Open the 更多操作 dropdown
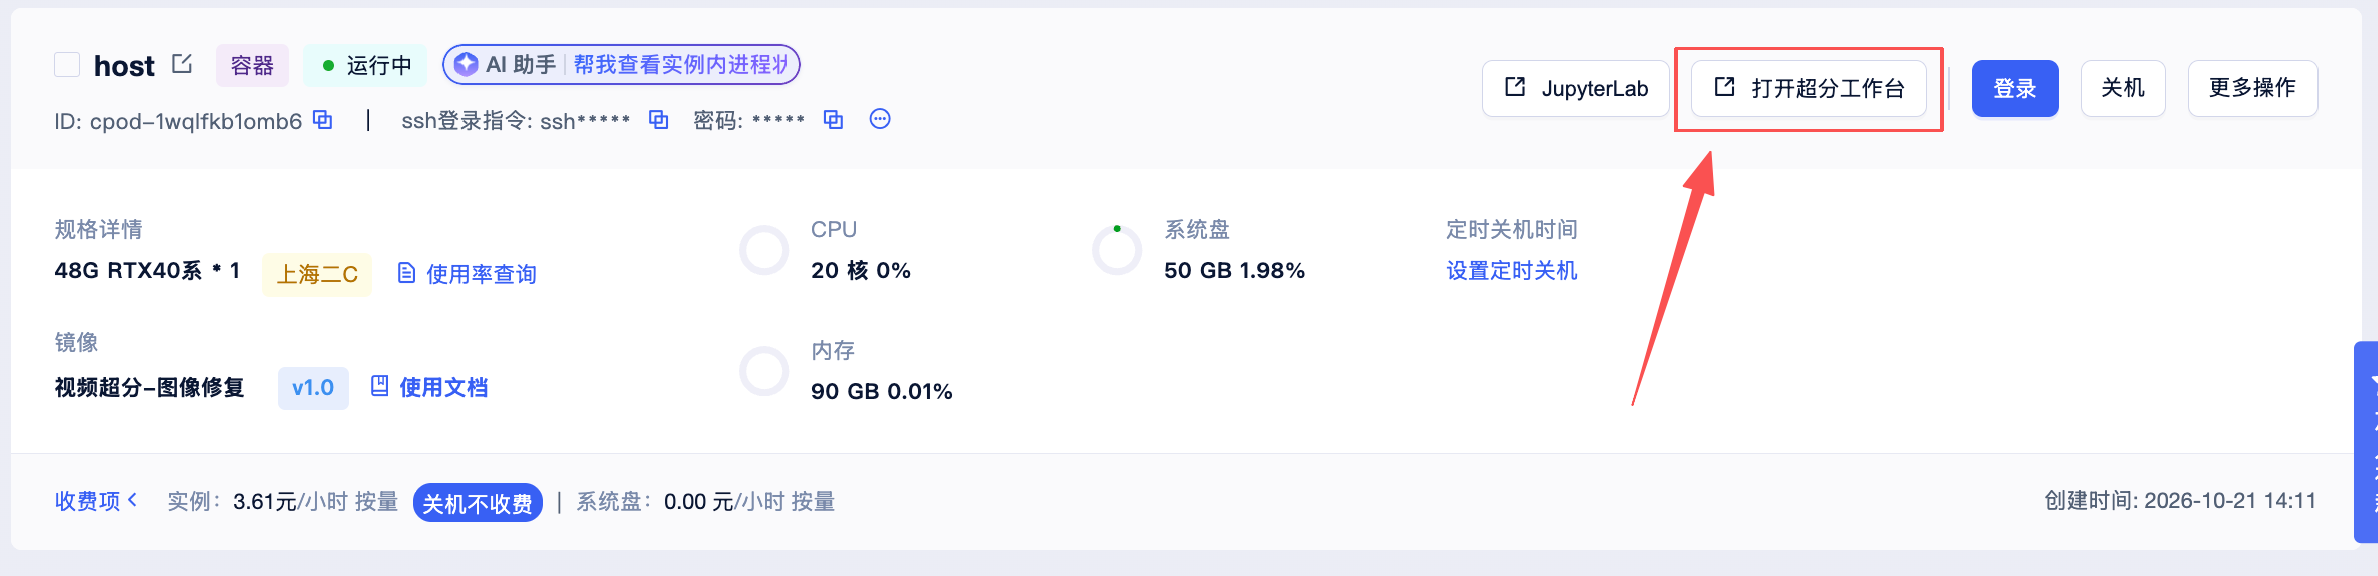Viewport: 2378px width, 576px height. (x=2252, y=88)
